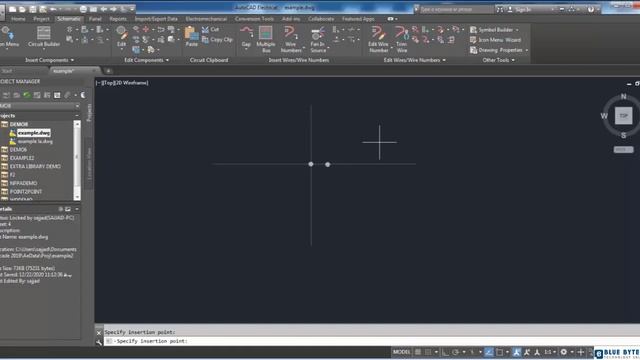
Task: Select the Trim Wire tool
Action: [402, 39]
